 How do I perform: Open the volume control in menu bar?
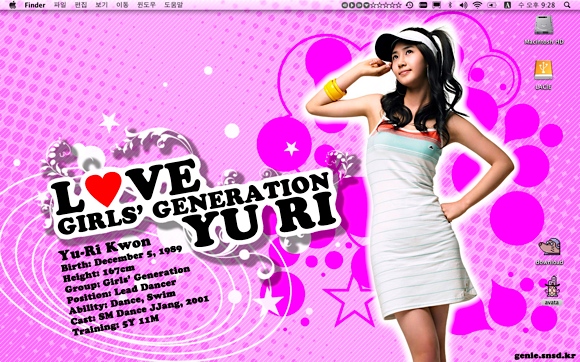(463, 5)
